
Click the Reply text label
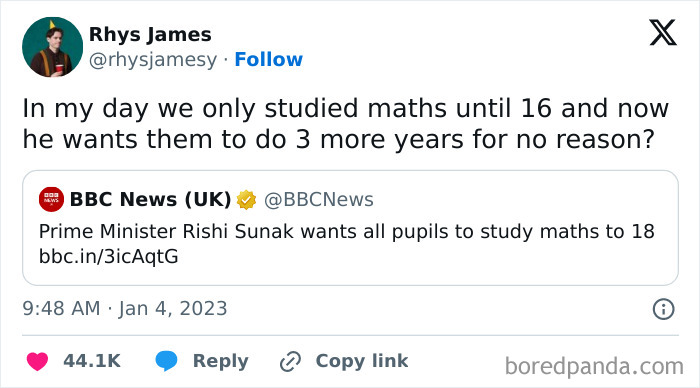[x=220, y=361]
